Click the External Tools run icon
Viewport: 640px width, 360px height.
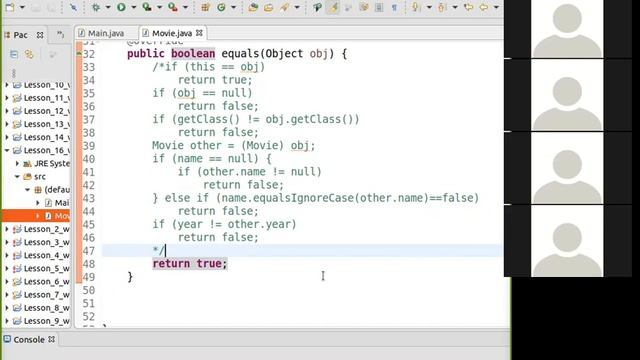[x=173, y=7]
